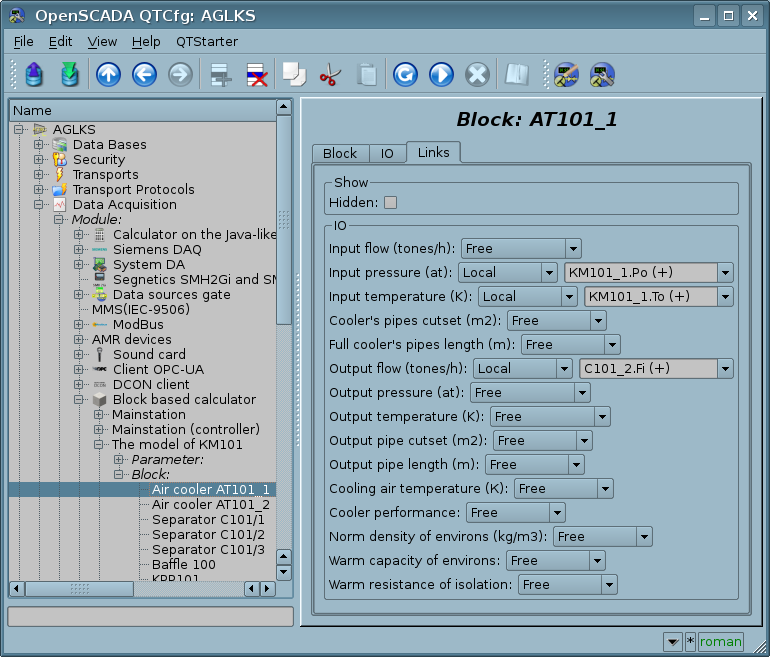
Task: Open the QTStarter menu
Action: (x=206, y=42)
